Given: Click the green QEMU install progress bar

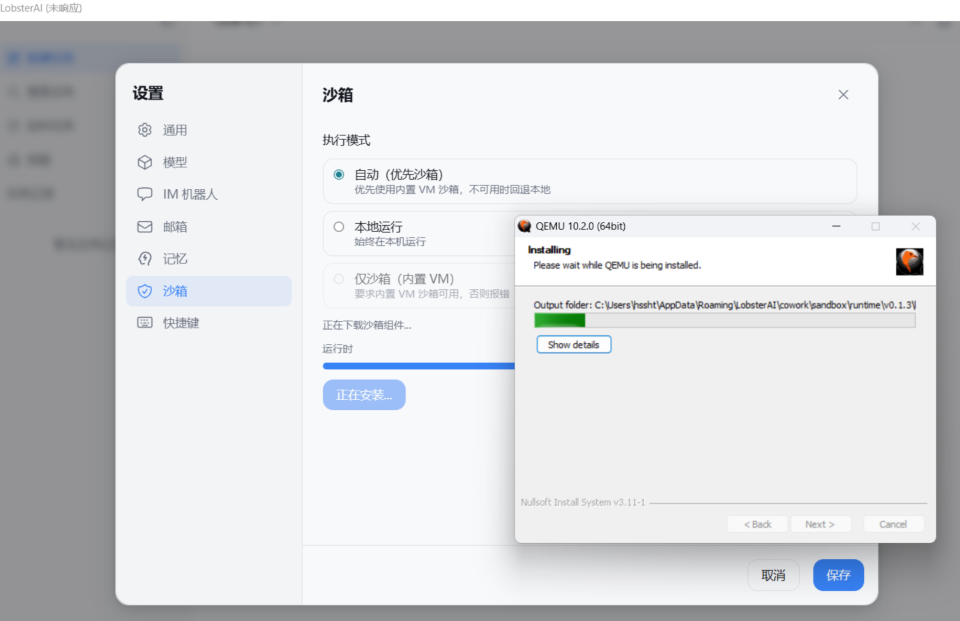Looking at the screenshot, I should pyautogui.click(x=725, y=320).
